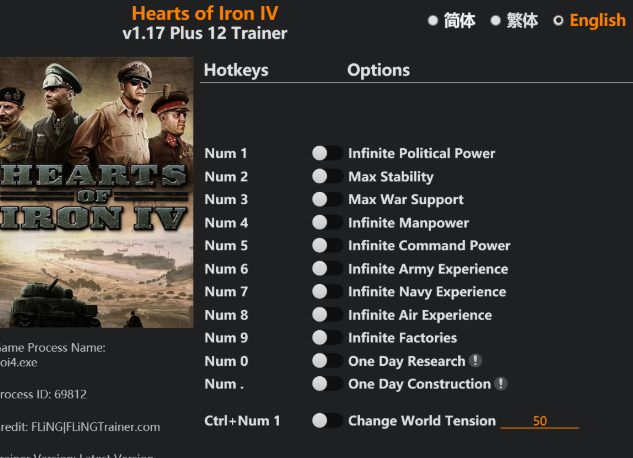Enable Infinite Navy Experience toggle
This screenshot has height=458, width=633.
click(327, 291)
